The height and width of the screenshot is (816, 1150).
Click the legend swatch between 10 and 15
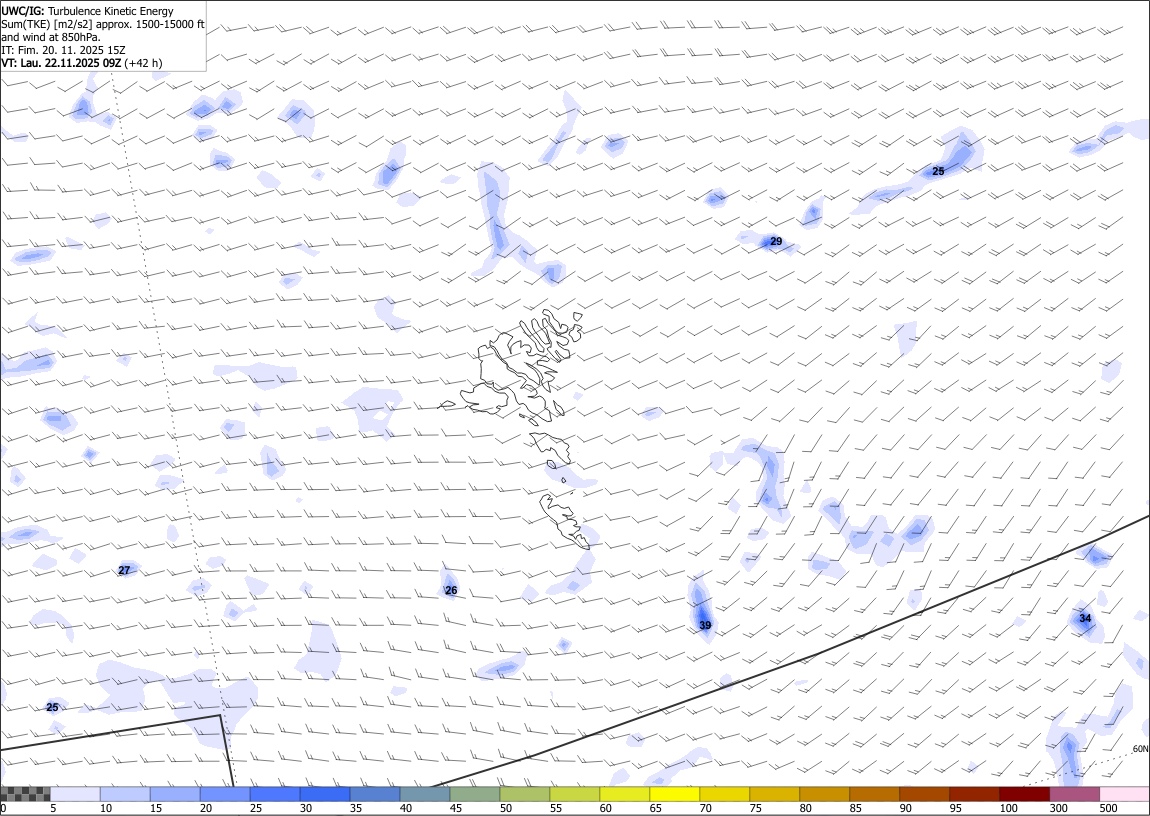[x=125, y=794]
